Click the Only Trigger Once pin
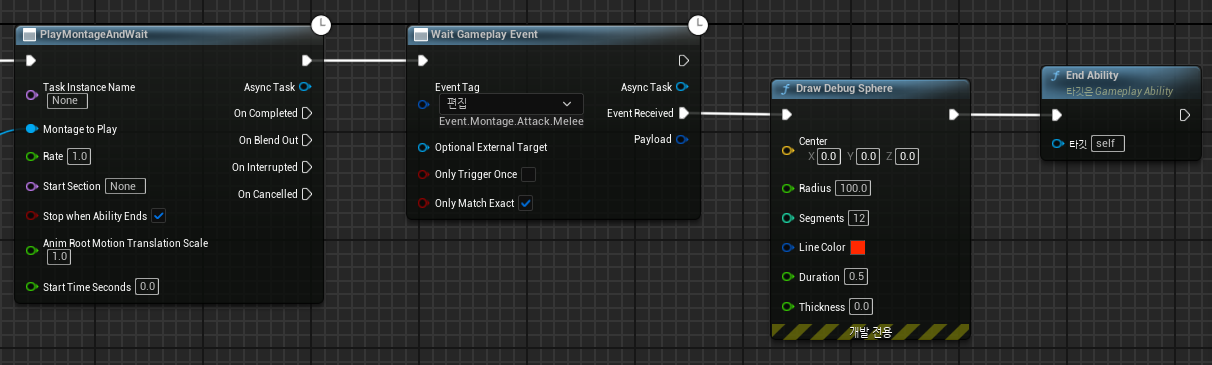This screenshot has height=365, width=1212. [423, 175]
